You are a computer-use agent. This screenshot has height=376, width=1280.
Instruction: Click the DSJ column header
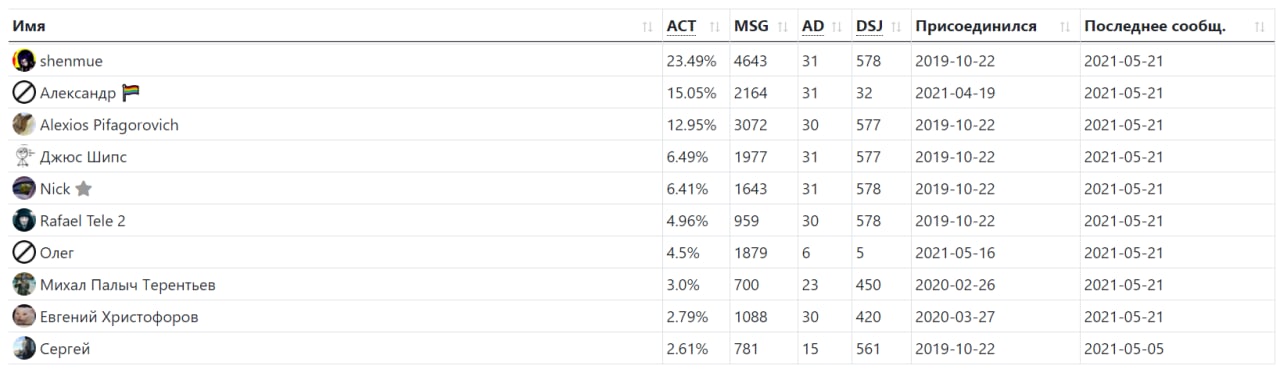point(869,26)
